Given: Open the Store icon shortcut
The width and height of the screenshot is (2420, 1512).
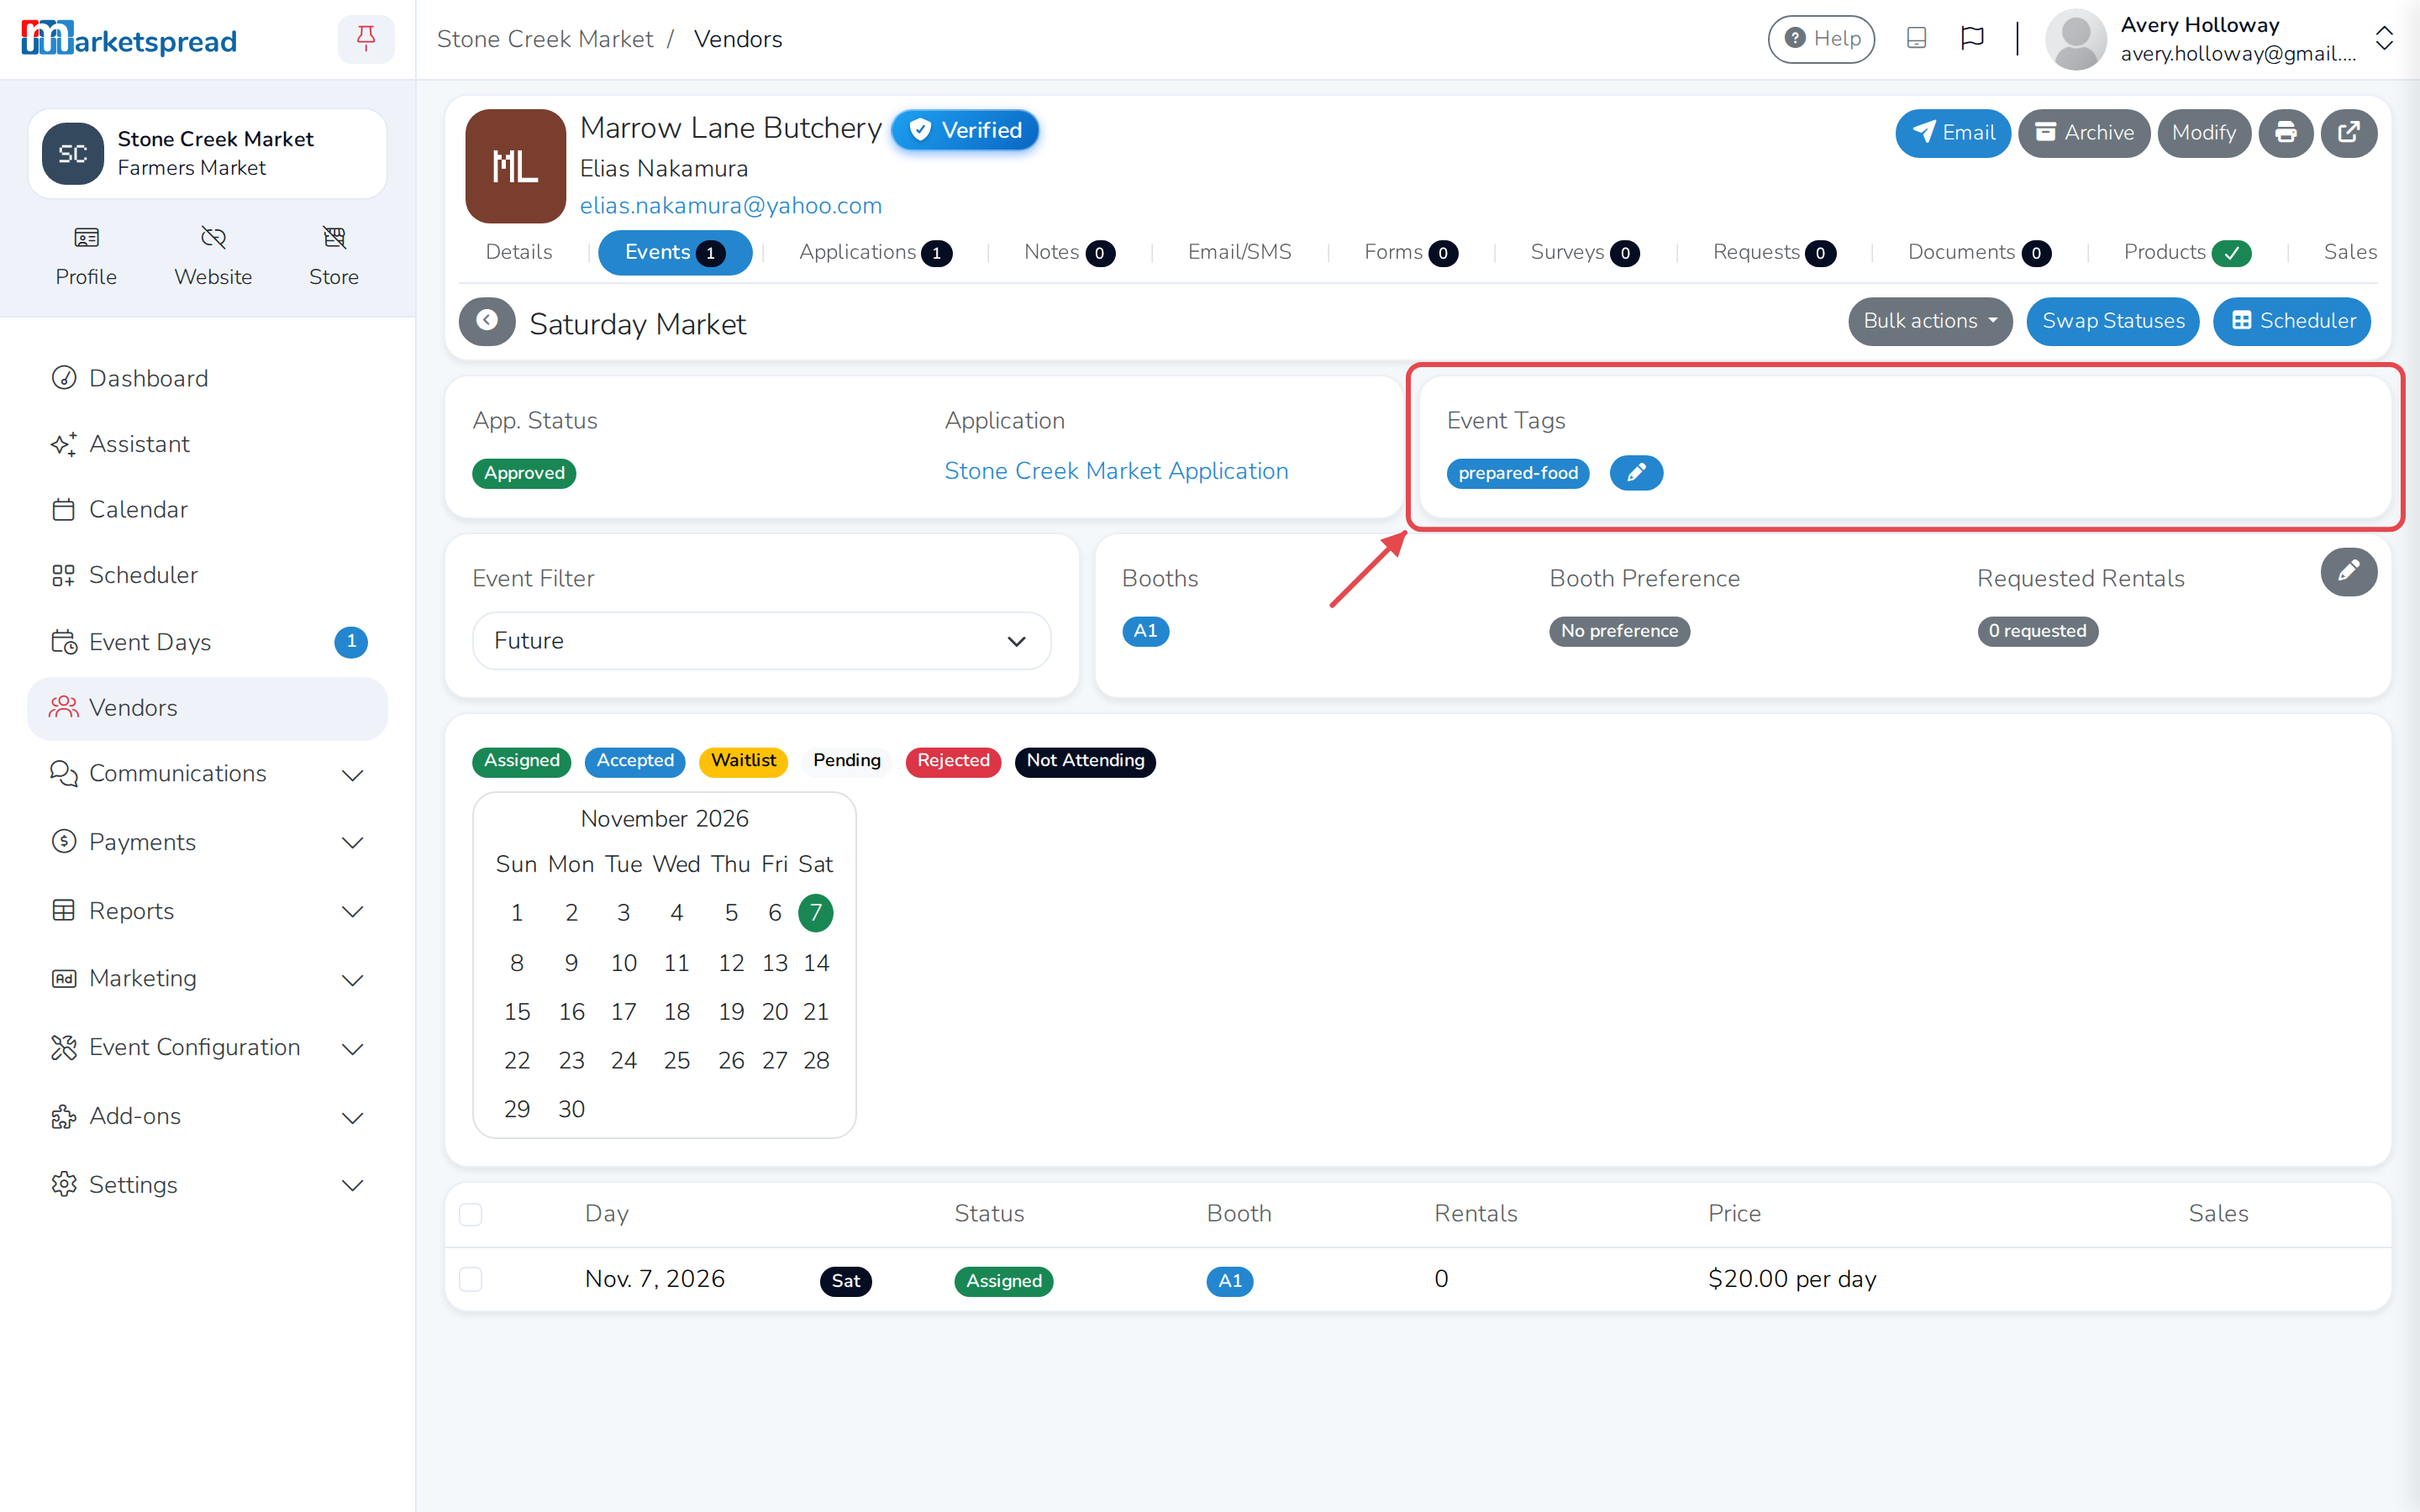Looking at the screenshot, I should click(x=334, y=256).
